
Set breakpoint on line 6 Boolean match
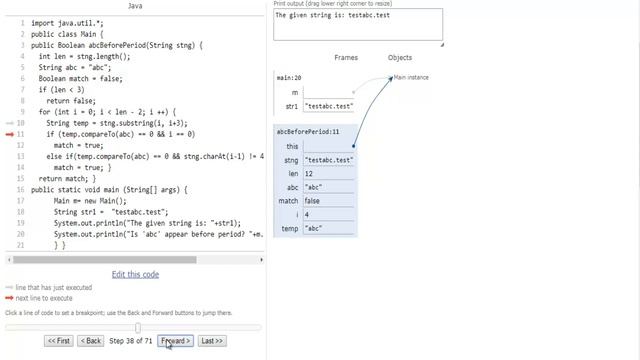coord(80,78)
